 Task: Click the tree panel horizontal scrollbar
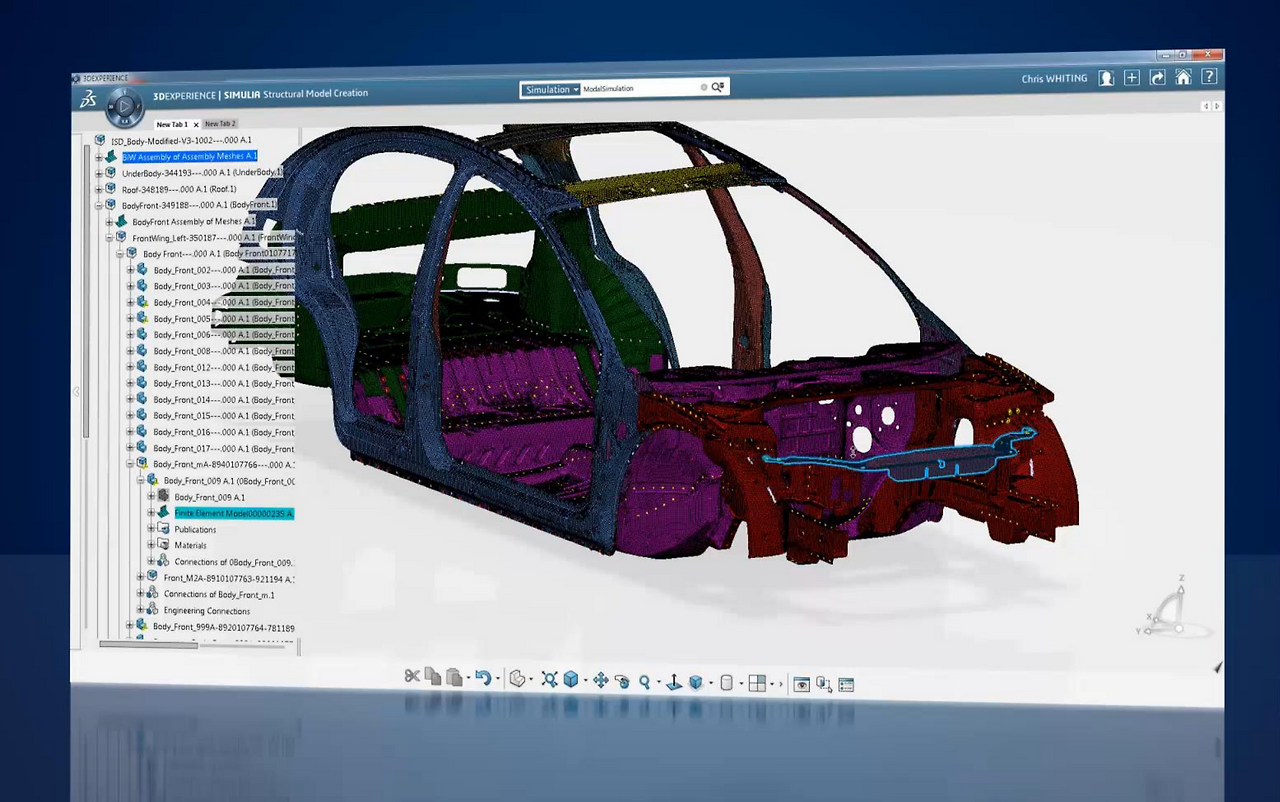(148, 644)
